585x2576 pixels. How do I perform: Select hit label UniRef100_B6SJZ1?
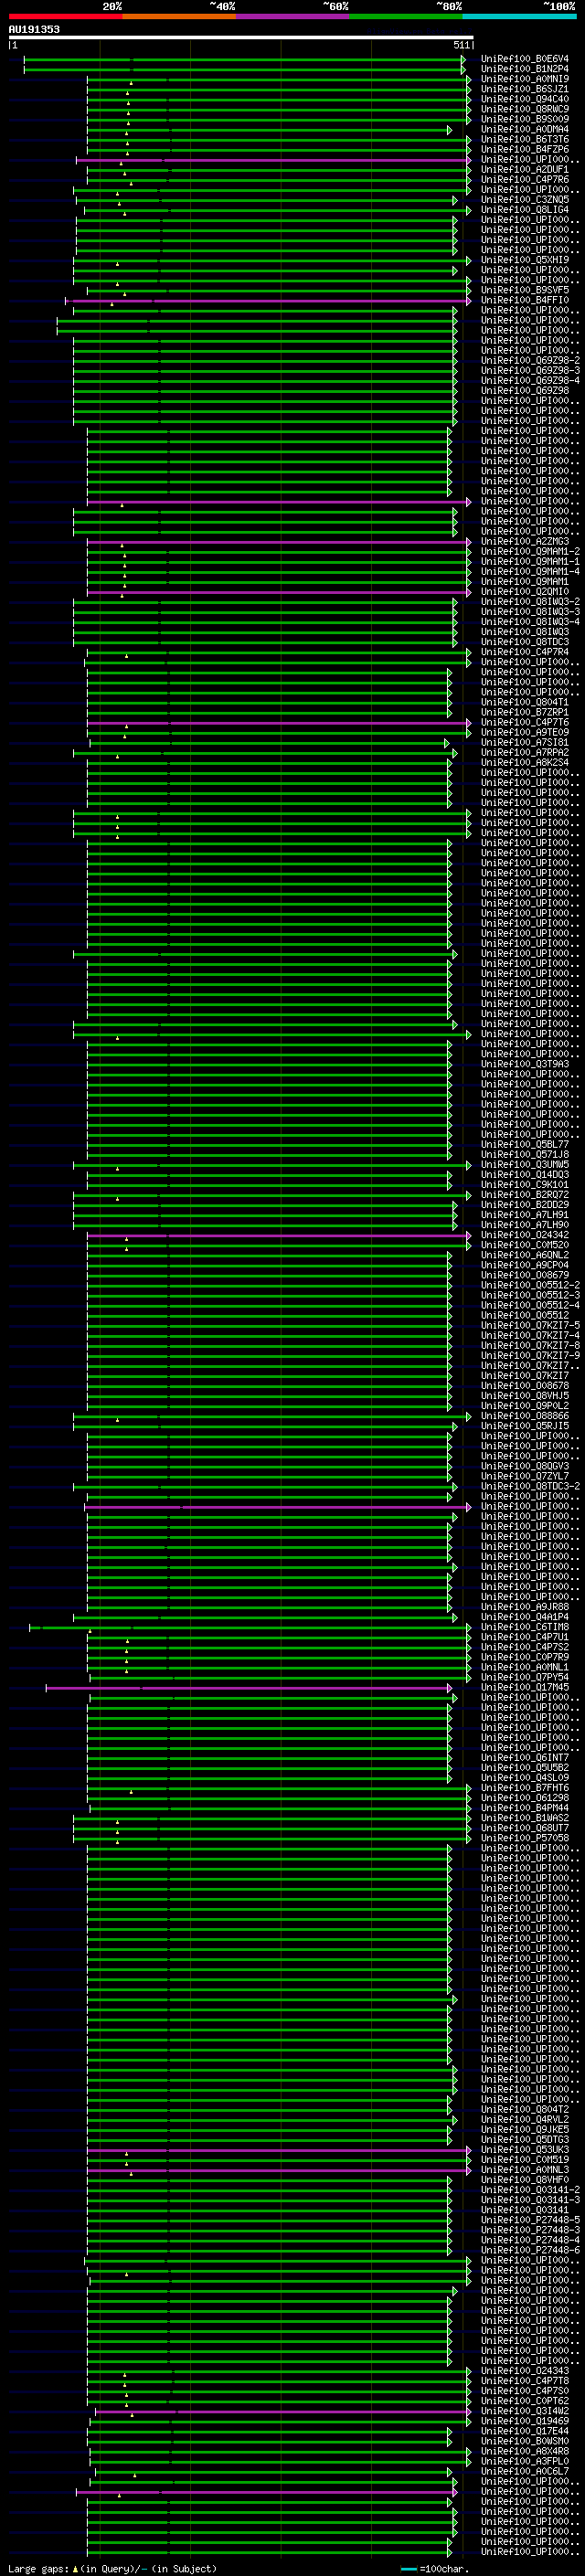click(525, 89)
